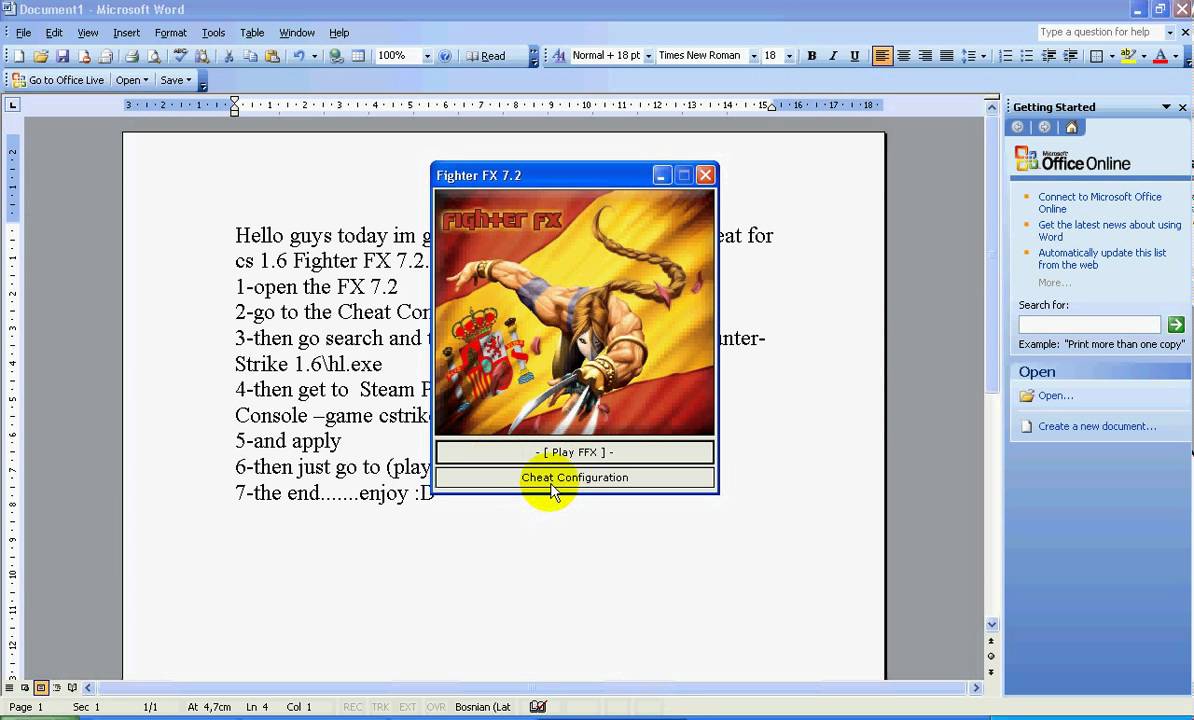Open the Tools menu
This screenshot has width=1194, height=720.
(x=213, y=33)
